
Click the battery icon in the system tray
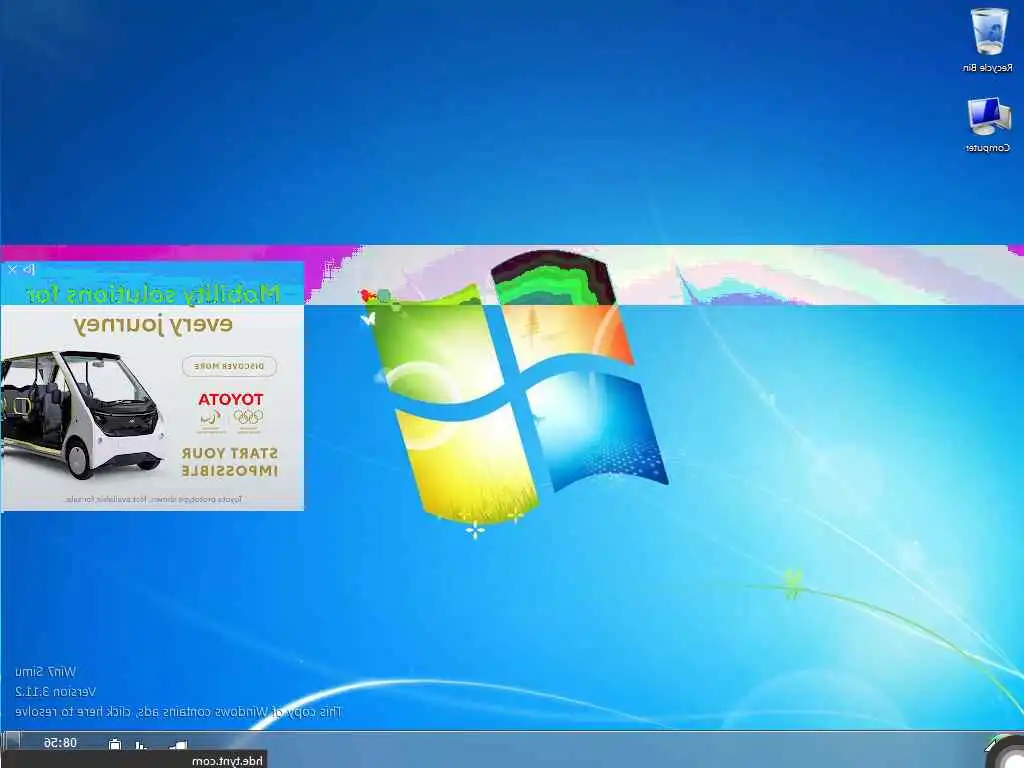click(x=115, y=744)
